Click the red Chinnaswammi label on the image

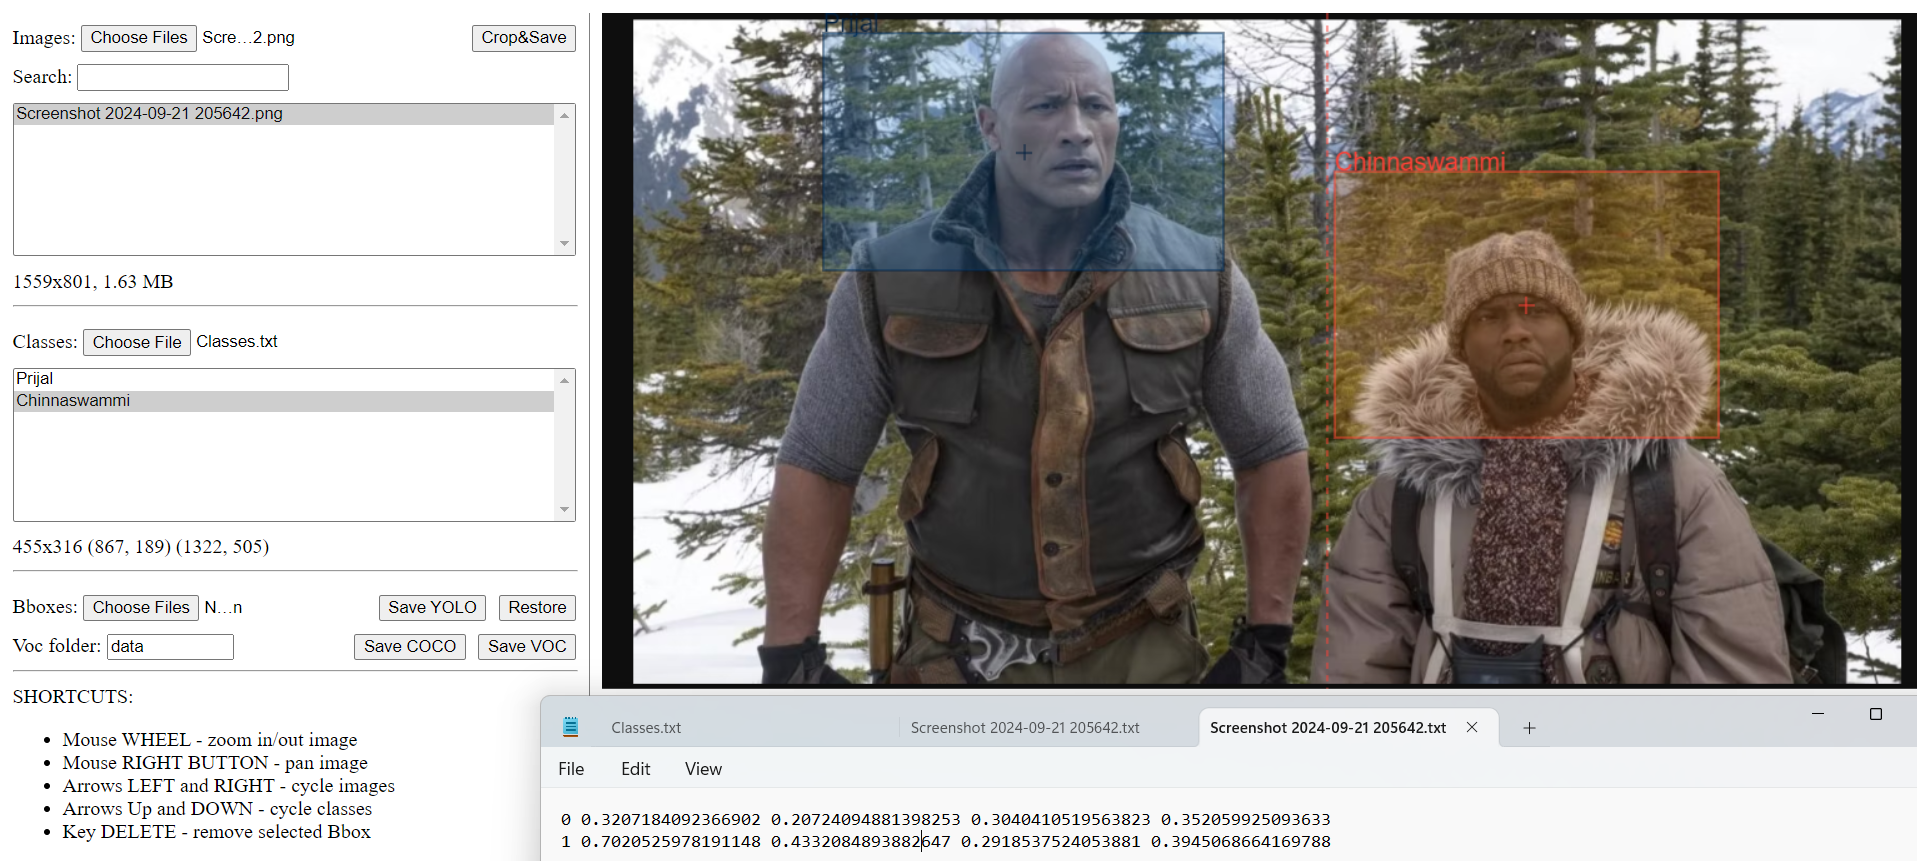[x=1421, y=161]
